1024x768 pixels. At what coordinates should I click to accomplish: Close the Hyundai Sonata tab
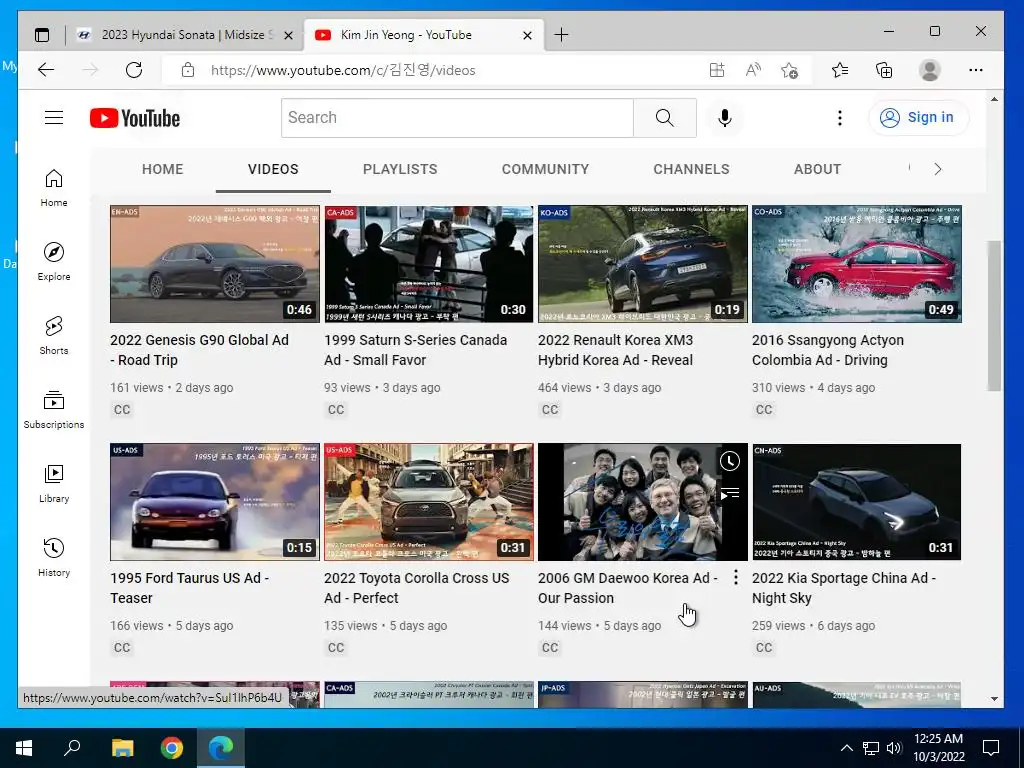[288, 35]
